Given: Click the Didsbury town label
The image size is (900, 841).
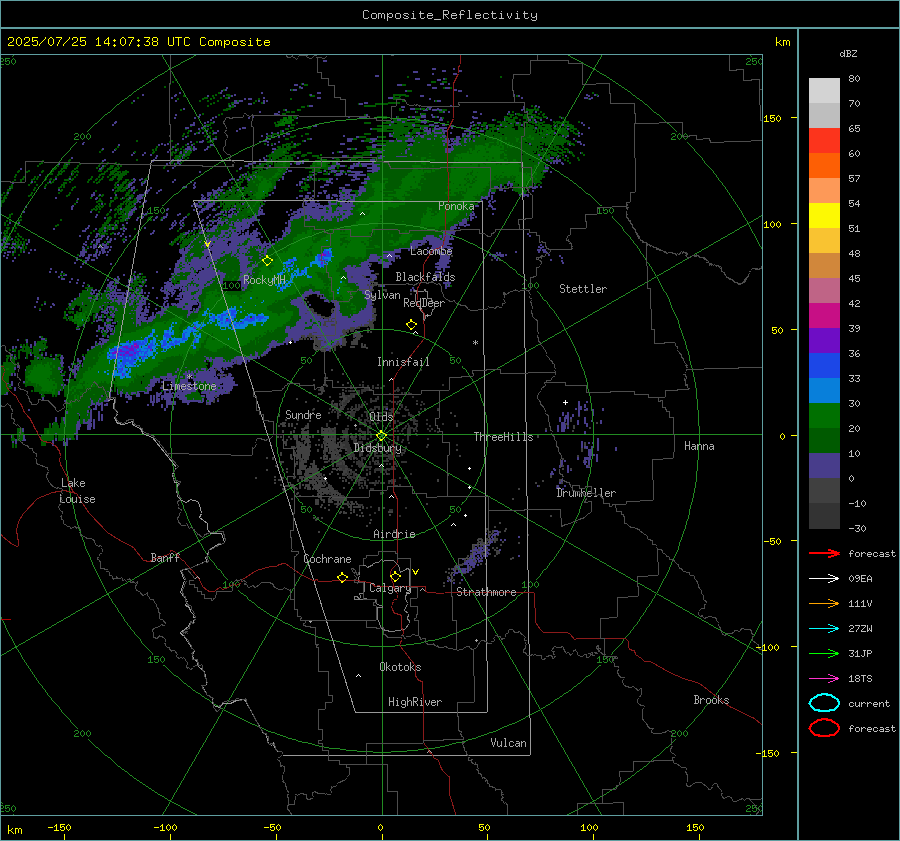Looking at the screenshot, I should point(377,448).
